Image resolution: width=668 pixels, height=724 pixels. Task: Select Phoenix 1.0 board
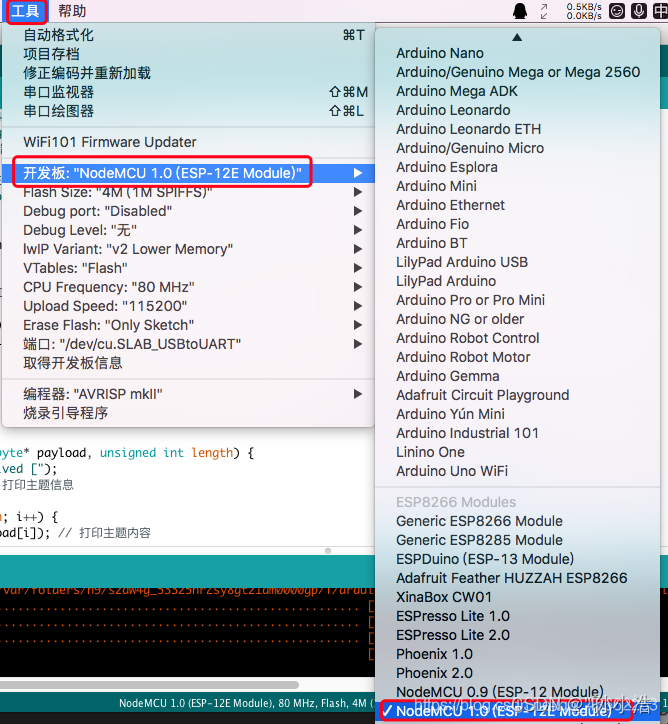coord(518,654)
